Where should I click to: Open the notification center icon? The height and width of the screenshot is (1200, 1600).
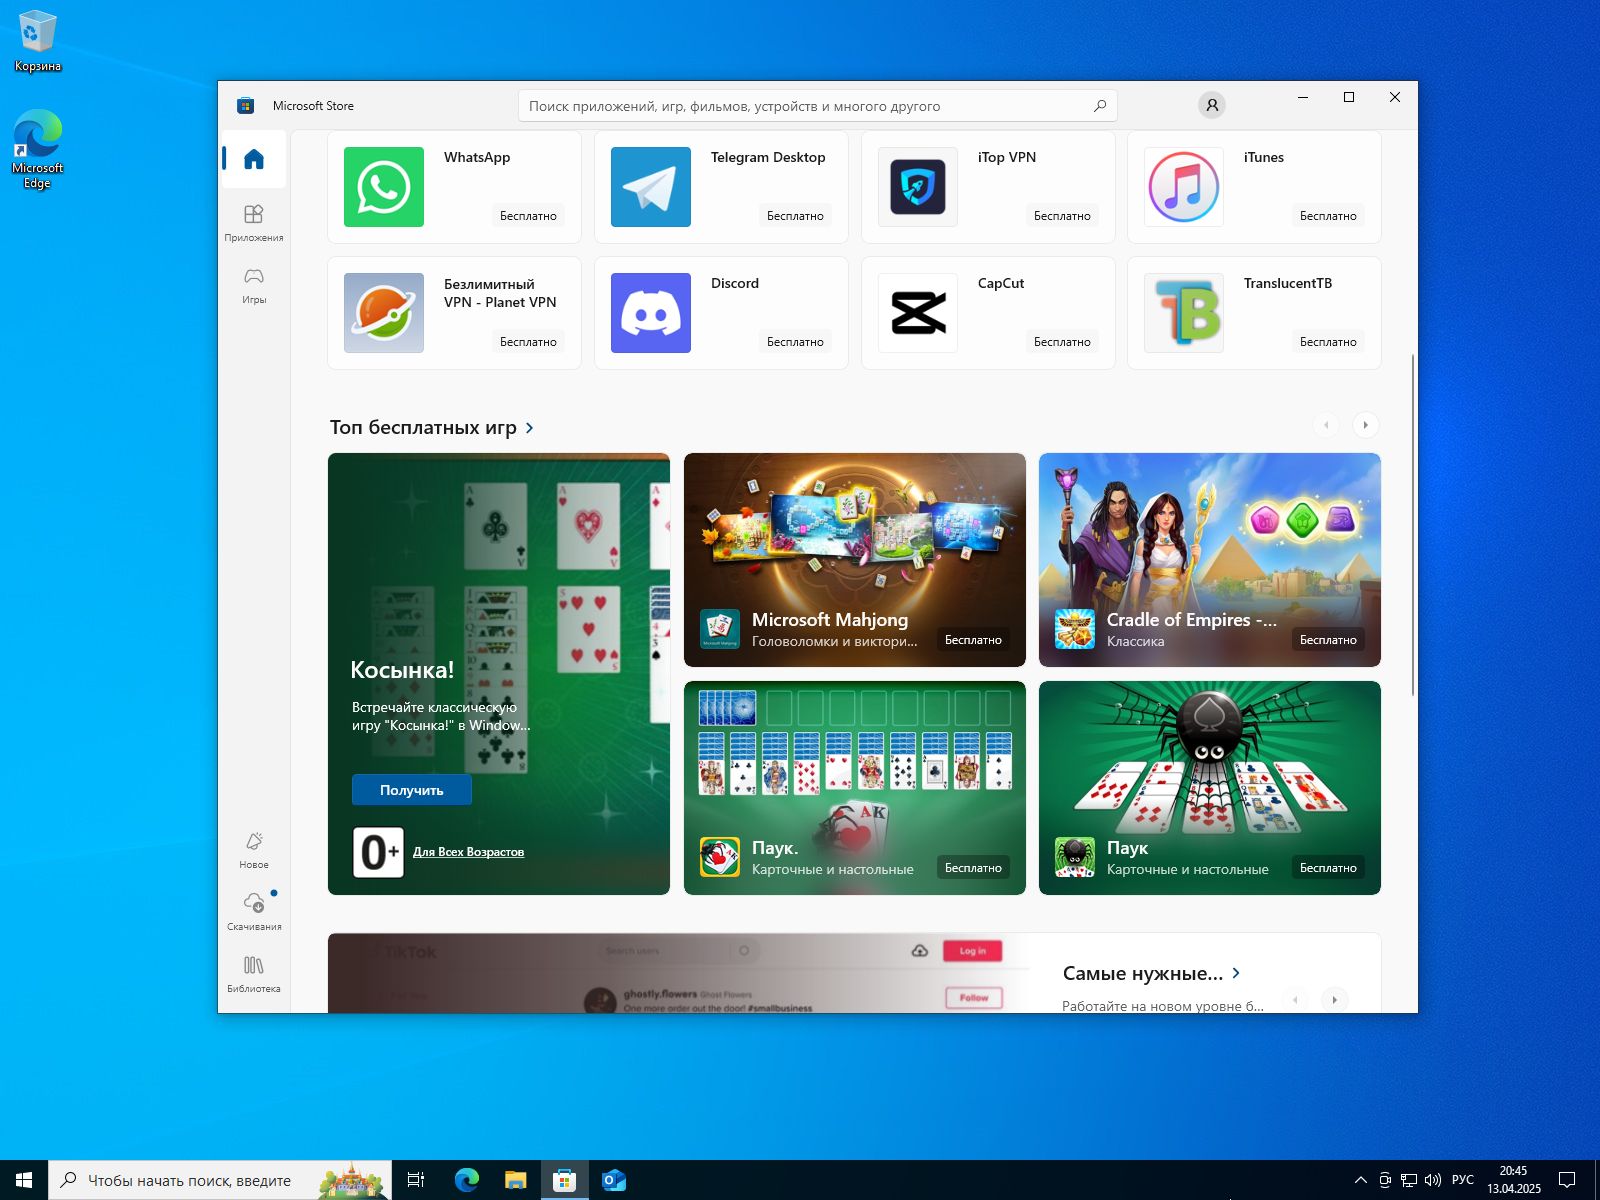(x=1567, y=1180)
